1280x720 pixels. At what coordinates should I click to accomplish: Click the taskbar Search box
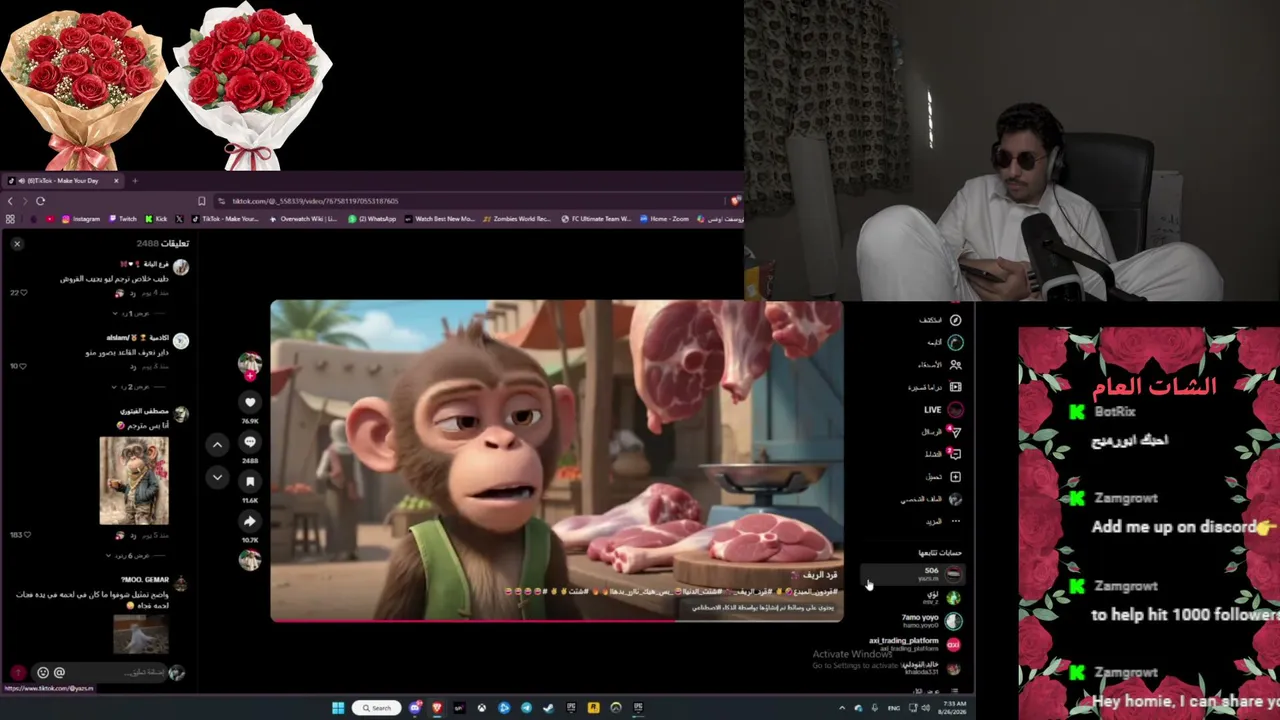pyautogui.click(x=377, y=708)
